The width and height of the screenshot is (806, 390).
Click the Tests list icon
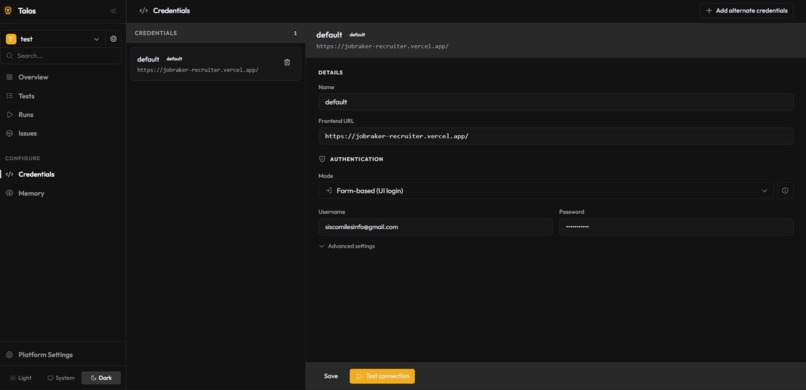(9, 96)
